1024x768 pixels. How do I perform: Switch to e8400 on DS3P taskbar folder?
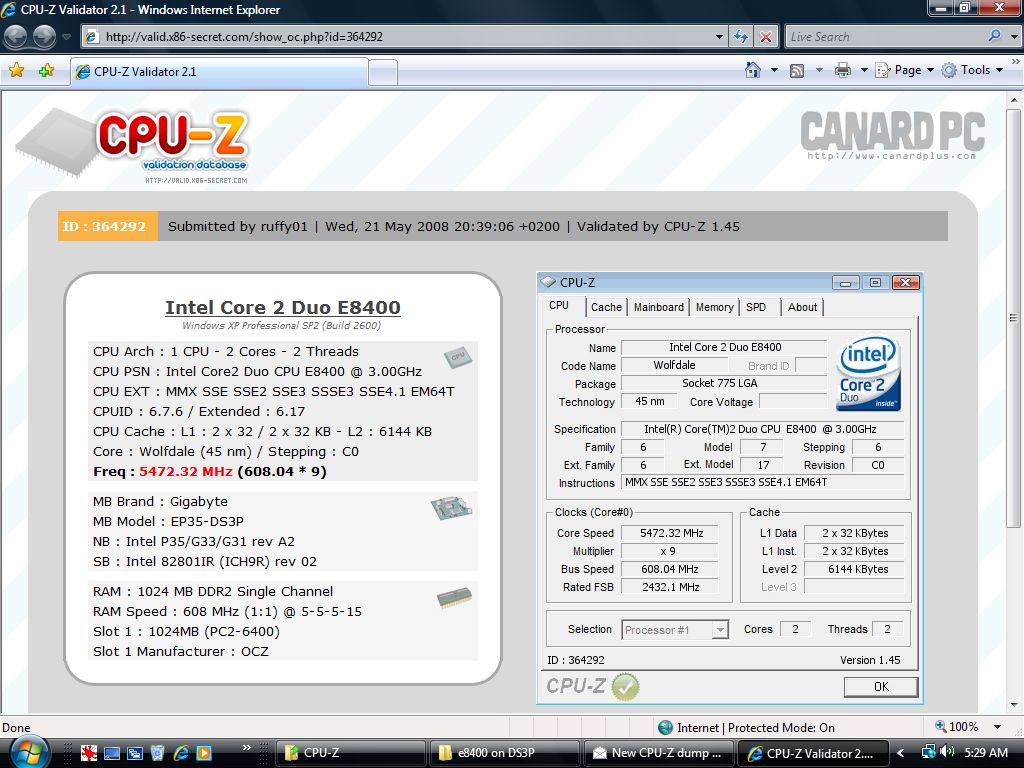(x=505, y=753)
